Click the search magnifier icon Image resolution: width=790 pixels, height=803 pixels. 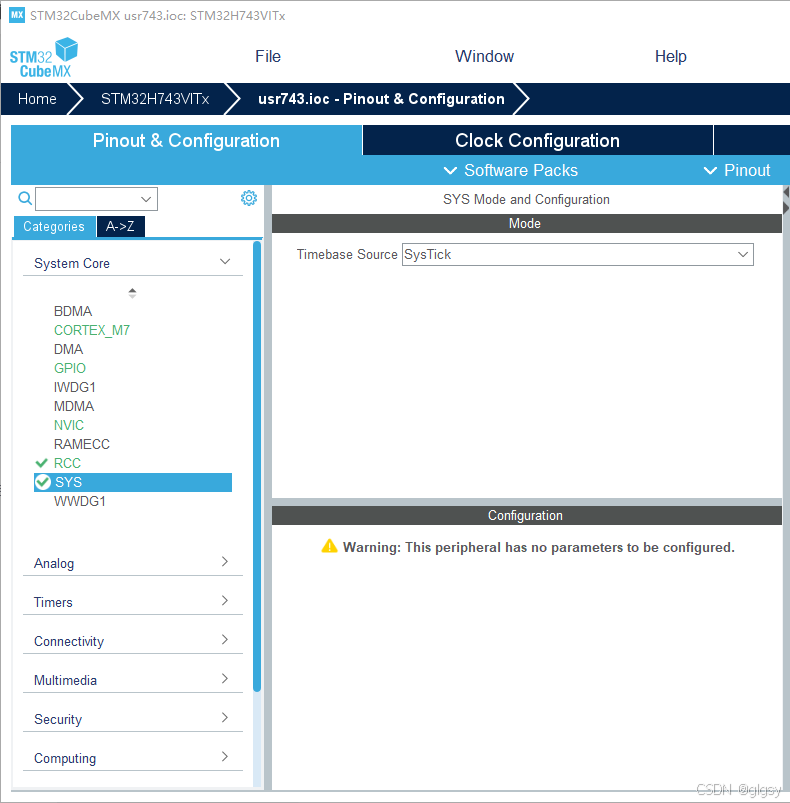(x=25, y=198)
